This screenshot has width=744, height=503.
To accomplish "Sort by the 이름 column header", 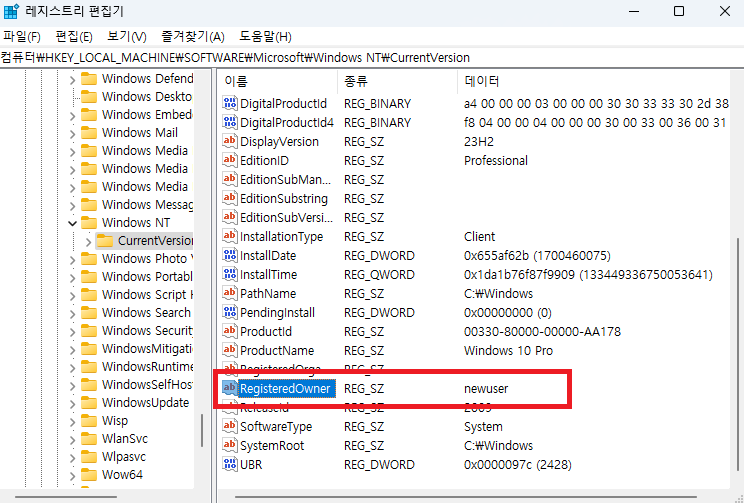I will [x=278, y=81].
